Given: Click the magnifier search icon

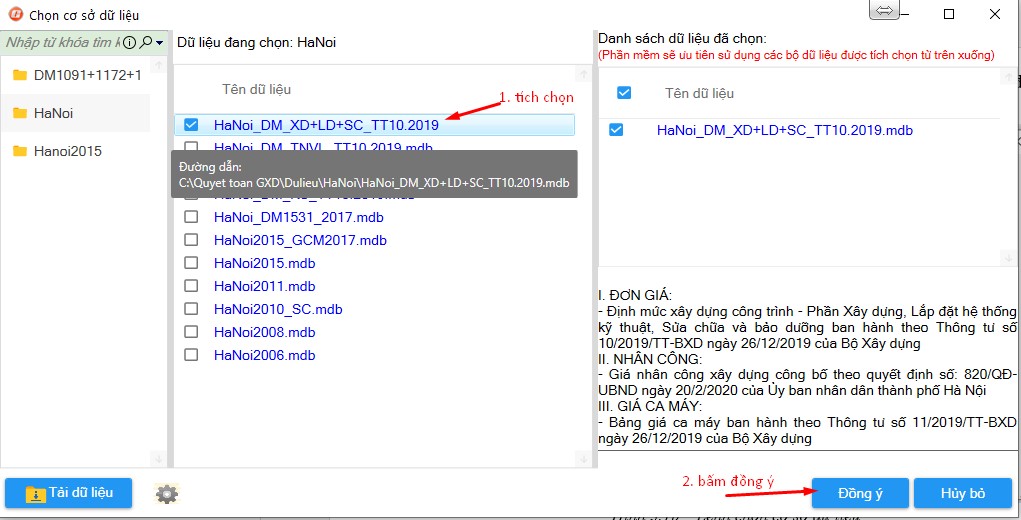Looking at the screenshot, I should [146, 43].
